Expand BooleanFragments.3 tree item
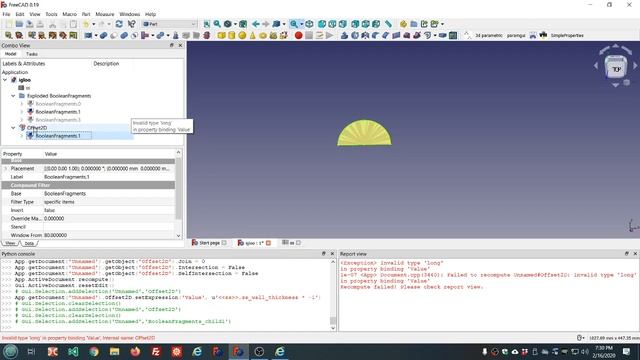640x360 pixels. [22, 120]
